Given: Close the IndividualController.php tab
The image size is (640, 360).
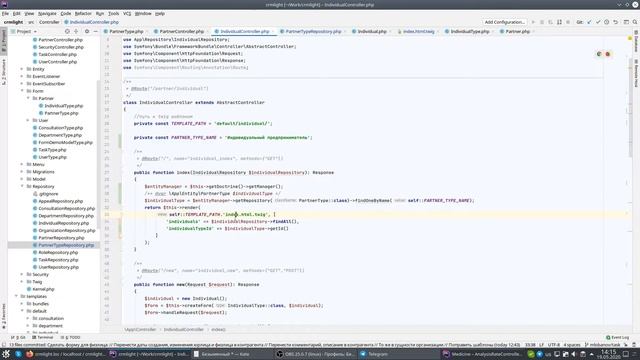Looking at the screenshot, I should point(273,31).
